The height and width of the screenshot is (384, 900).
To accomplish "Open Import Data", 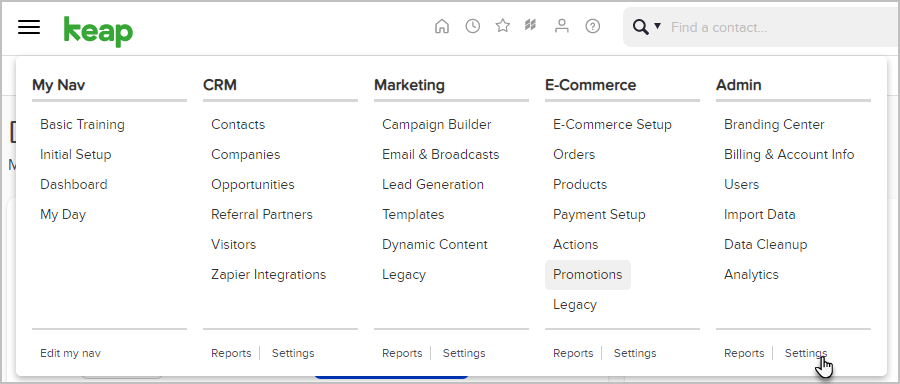I will coord(760,215).
